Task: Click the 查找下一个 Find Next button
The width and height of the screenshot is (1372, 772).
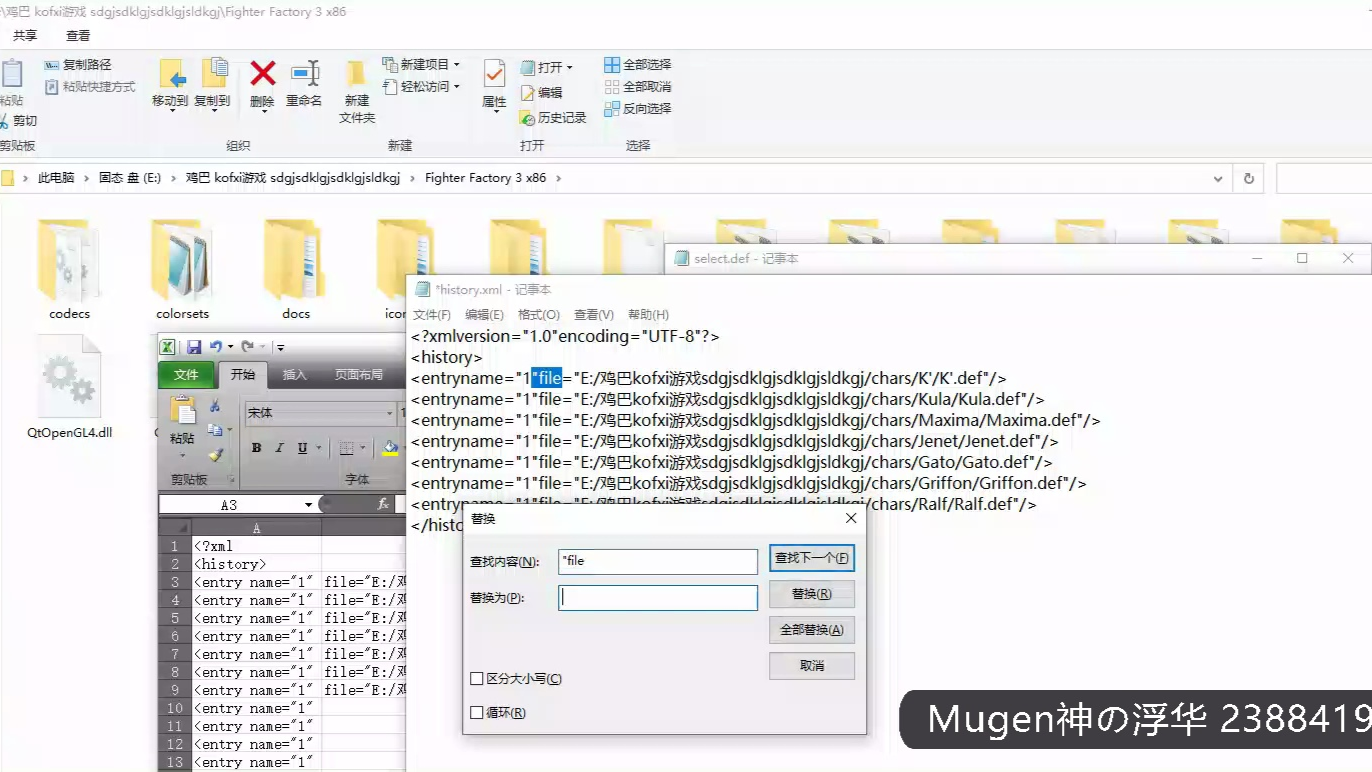Action: [811, 558]
